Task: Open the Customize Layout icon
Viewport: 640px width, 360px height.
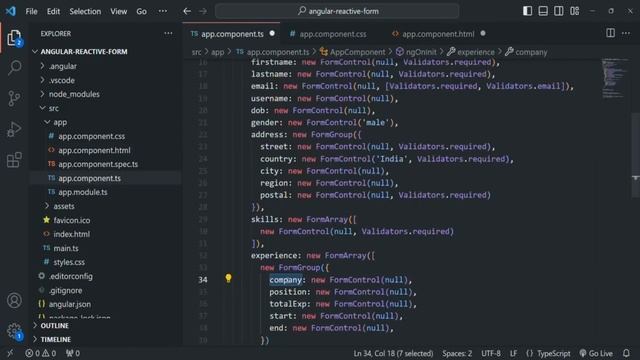Action: pos(575,11)
